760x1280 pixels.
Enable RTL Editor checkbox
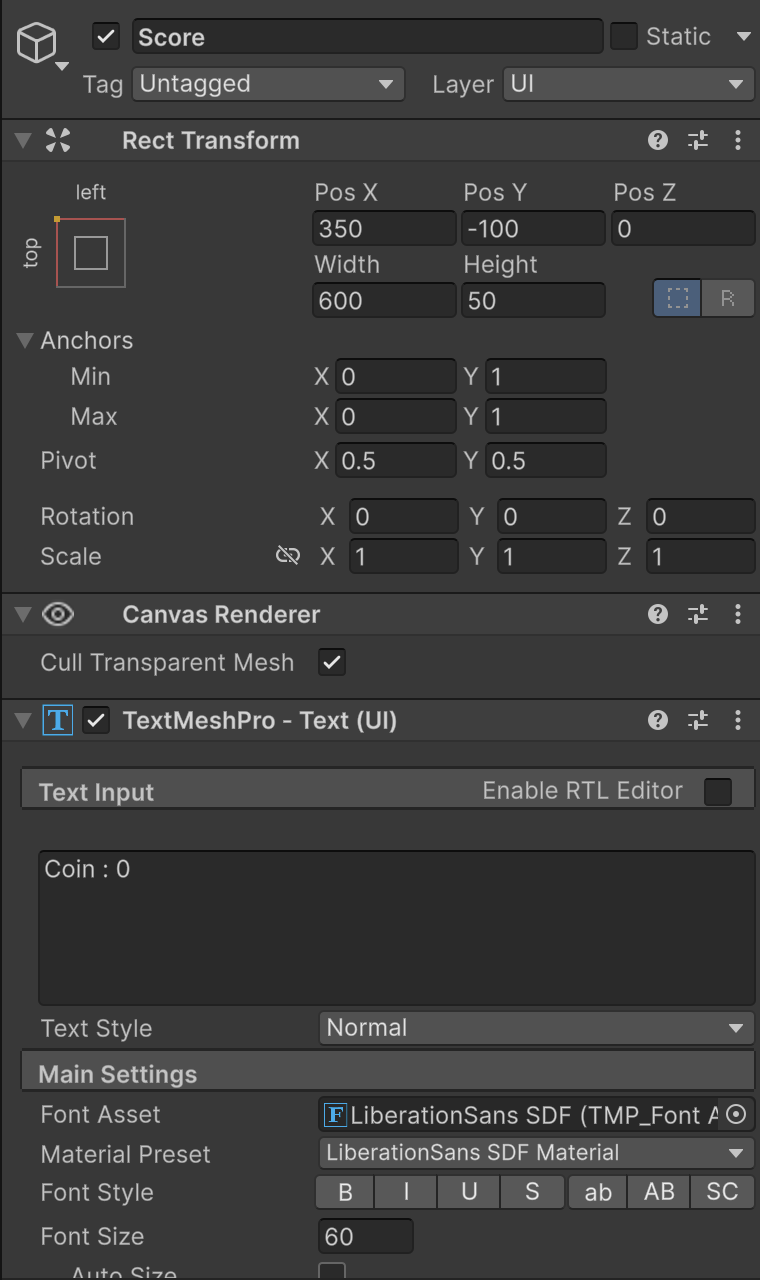pos(718,791)
